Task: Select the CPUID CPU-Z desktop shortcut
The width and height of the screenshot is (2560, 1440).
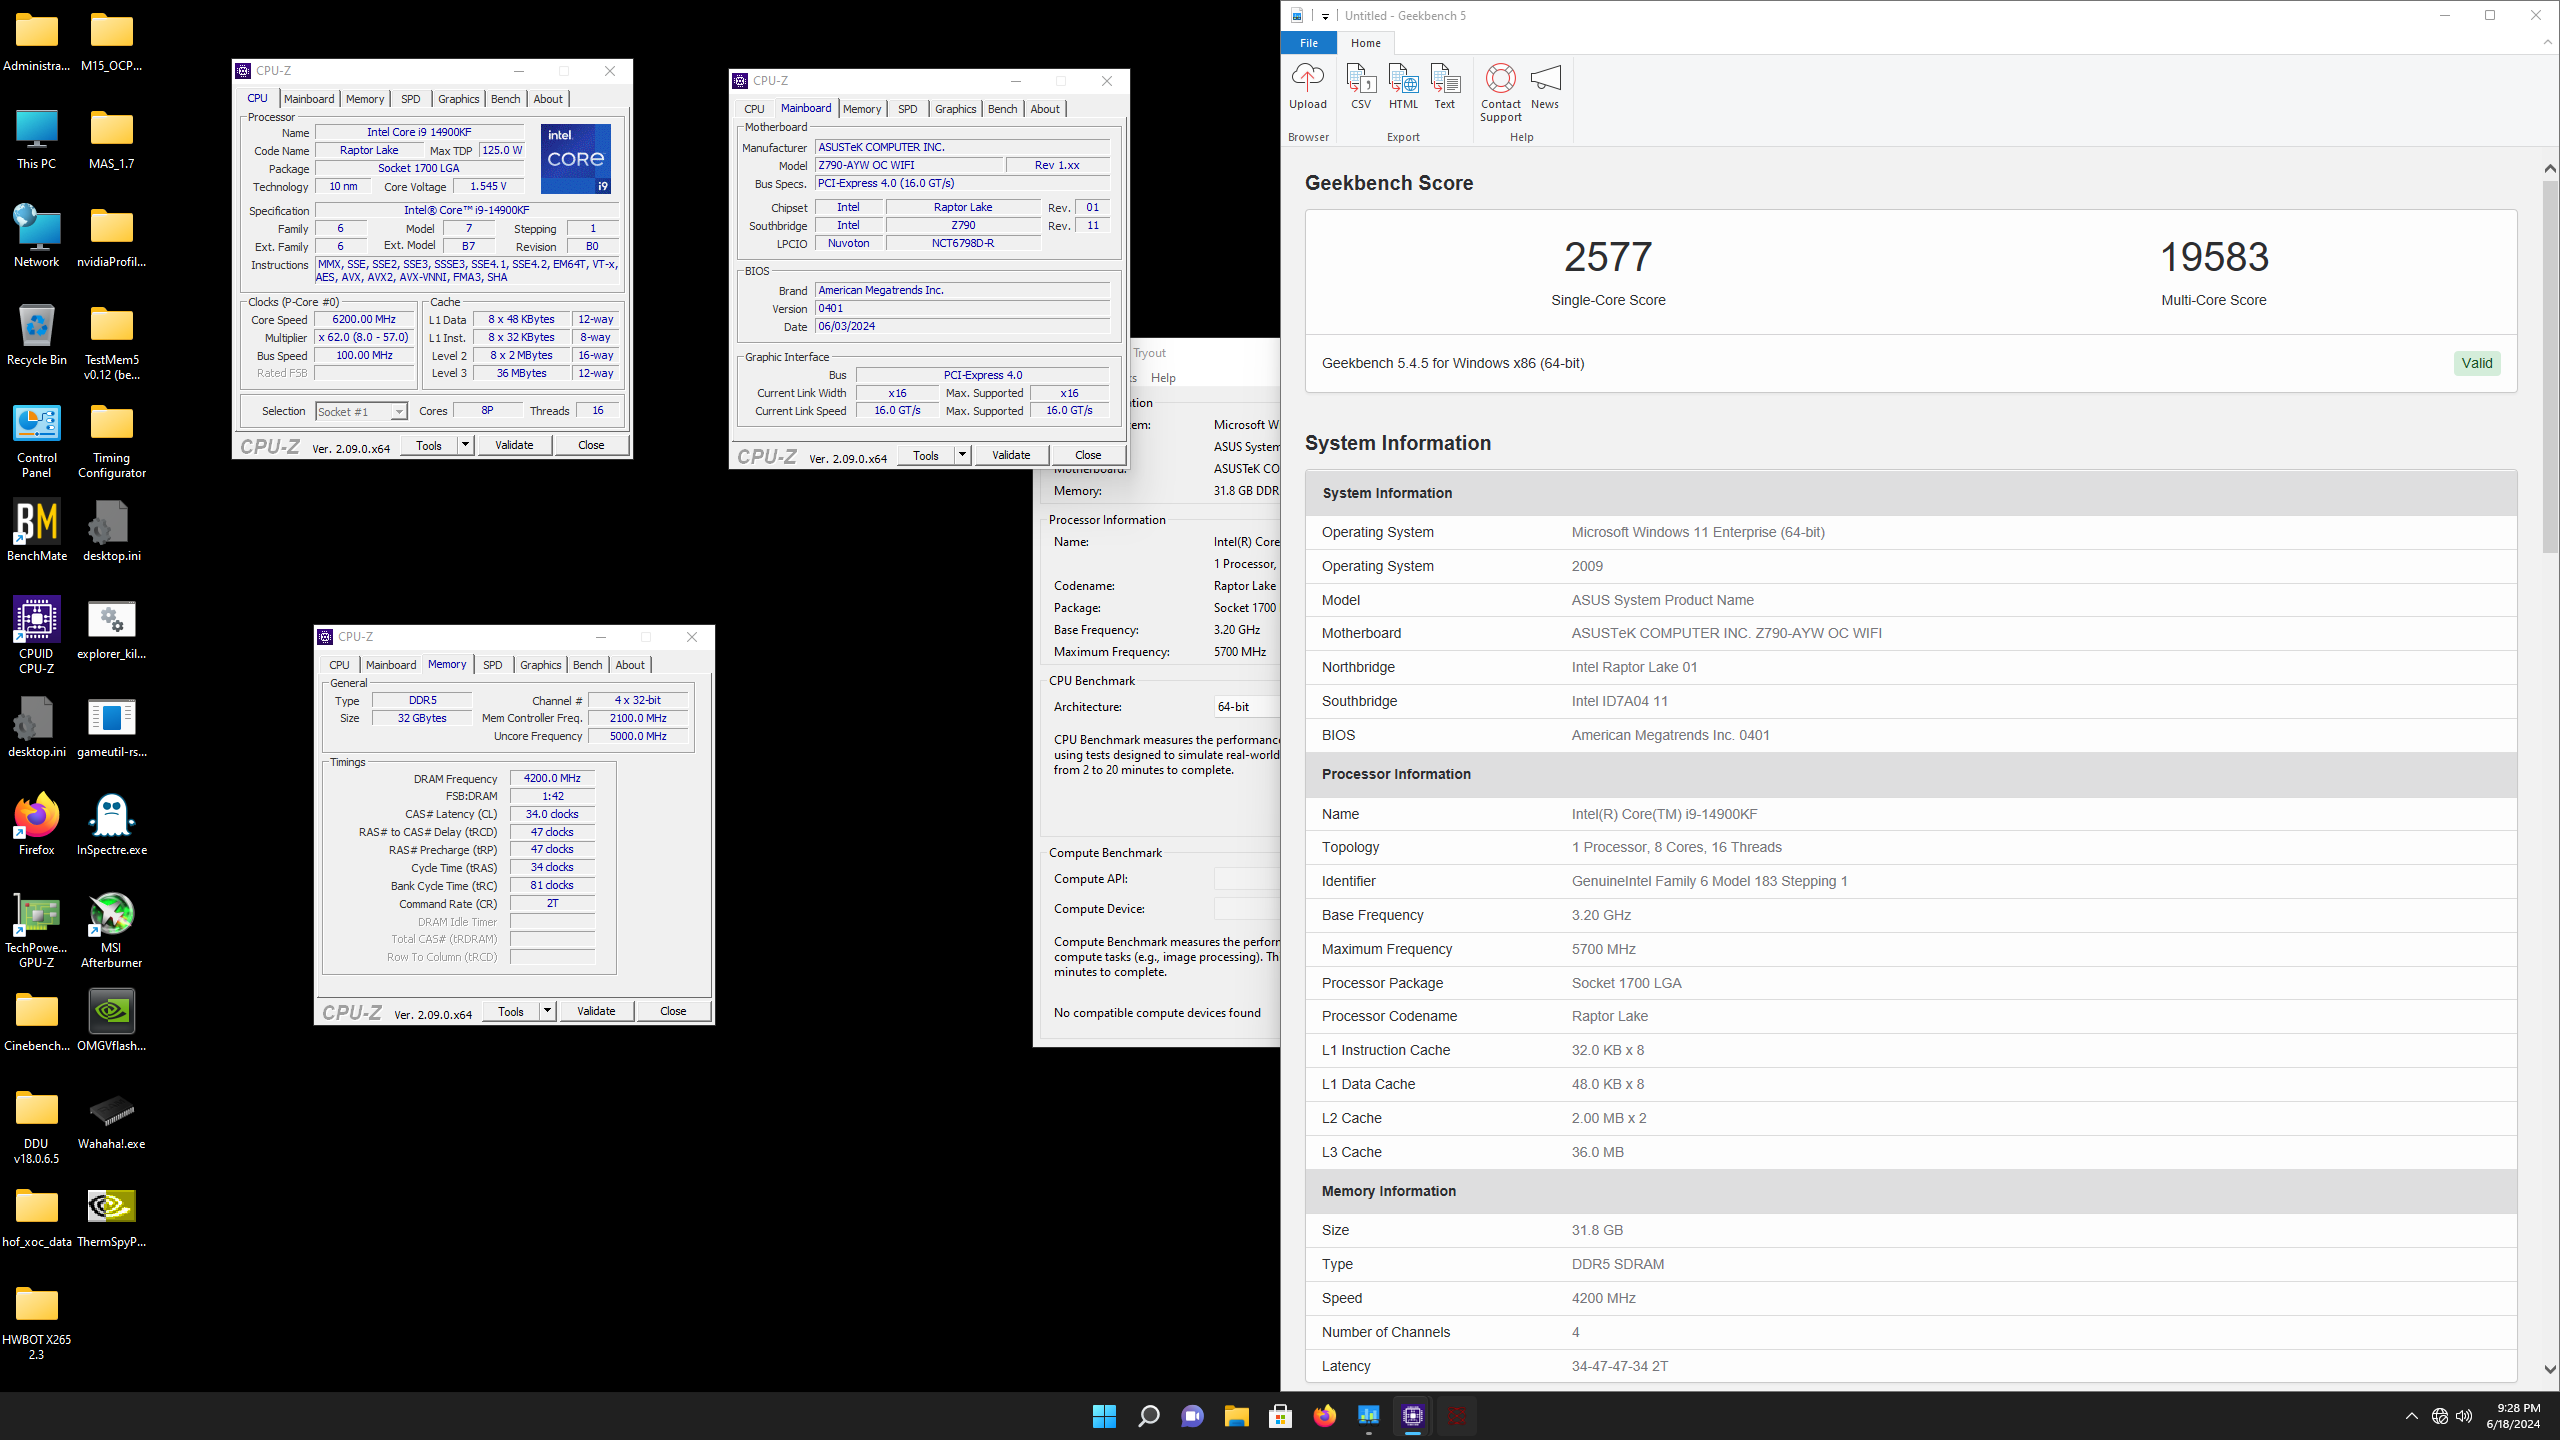Action: (37, 636)
